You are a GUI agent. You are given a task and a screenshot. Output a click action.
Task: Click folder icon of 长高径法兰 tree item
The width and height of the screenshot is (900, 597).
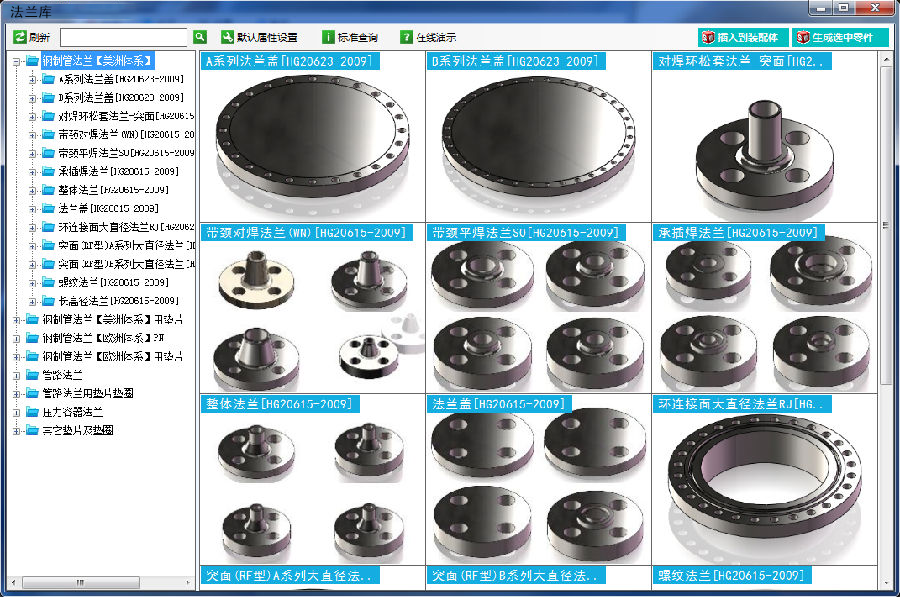(48, 301)
